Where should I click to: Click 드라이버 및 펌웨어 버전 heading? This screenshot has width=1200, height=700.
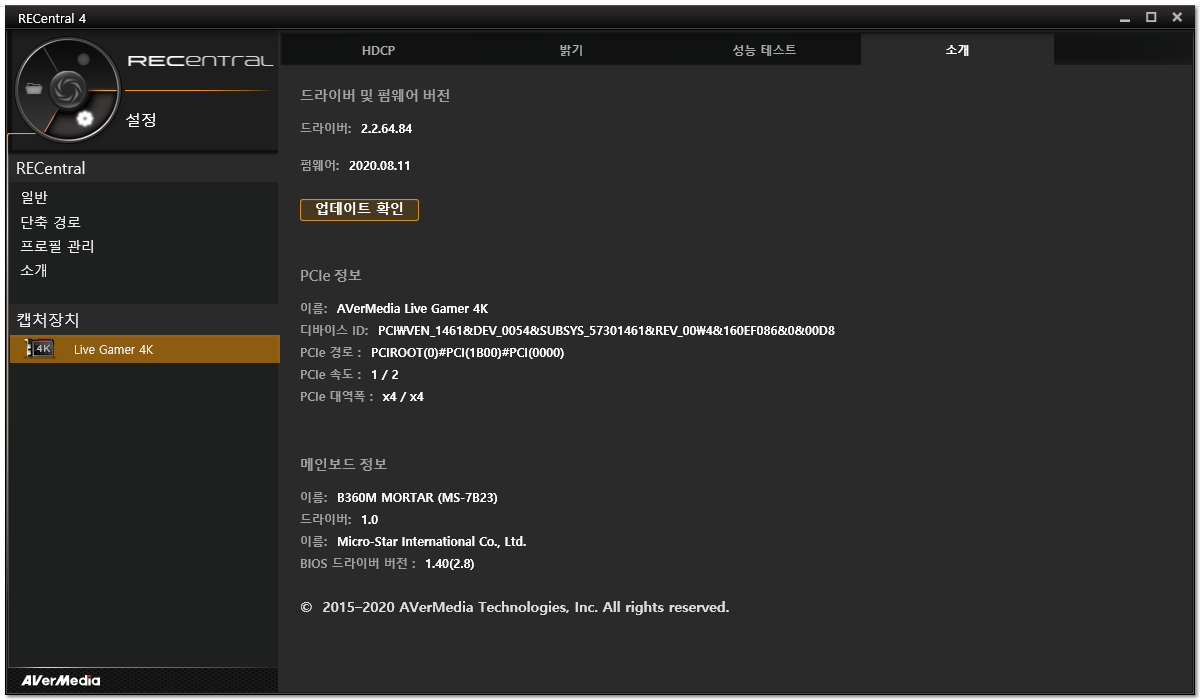tap(375, 95)
